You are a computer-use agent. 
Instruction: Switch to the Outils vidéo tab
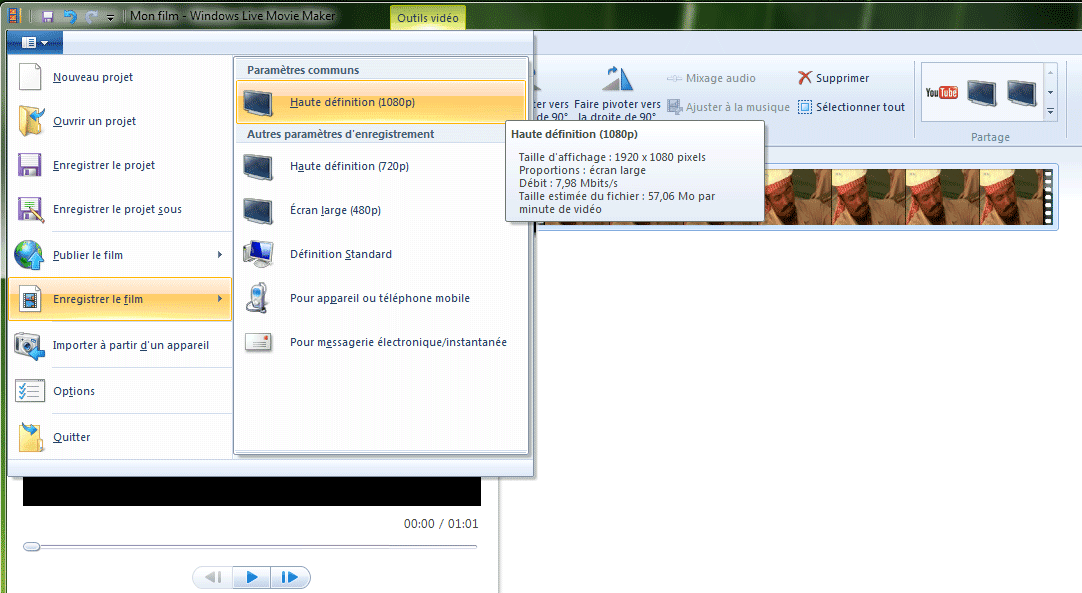(428, 18)
